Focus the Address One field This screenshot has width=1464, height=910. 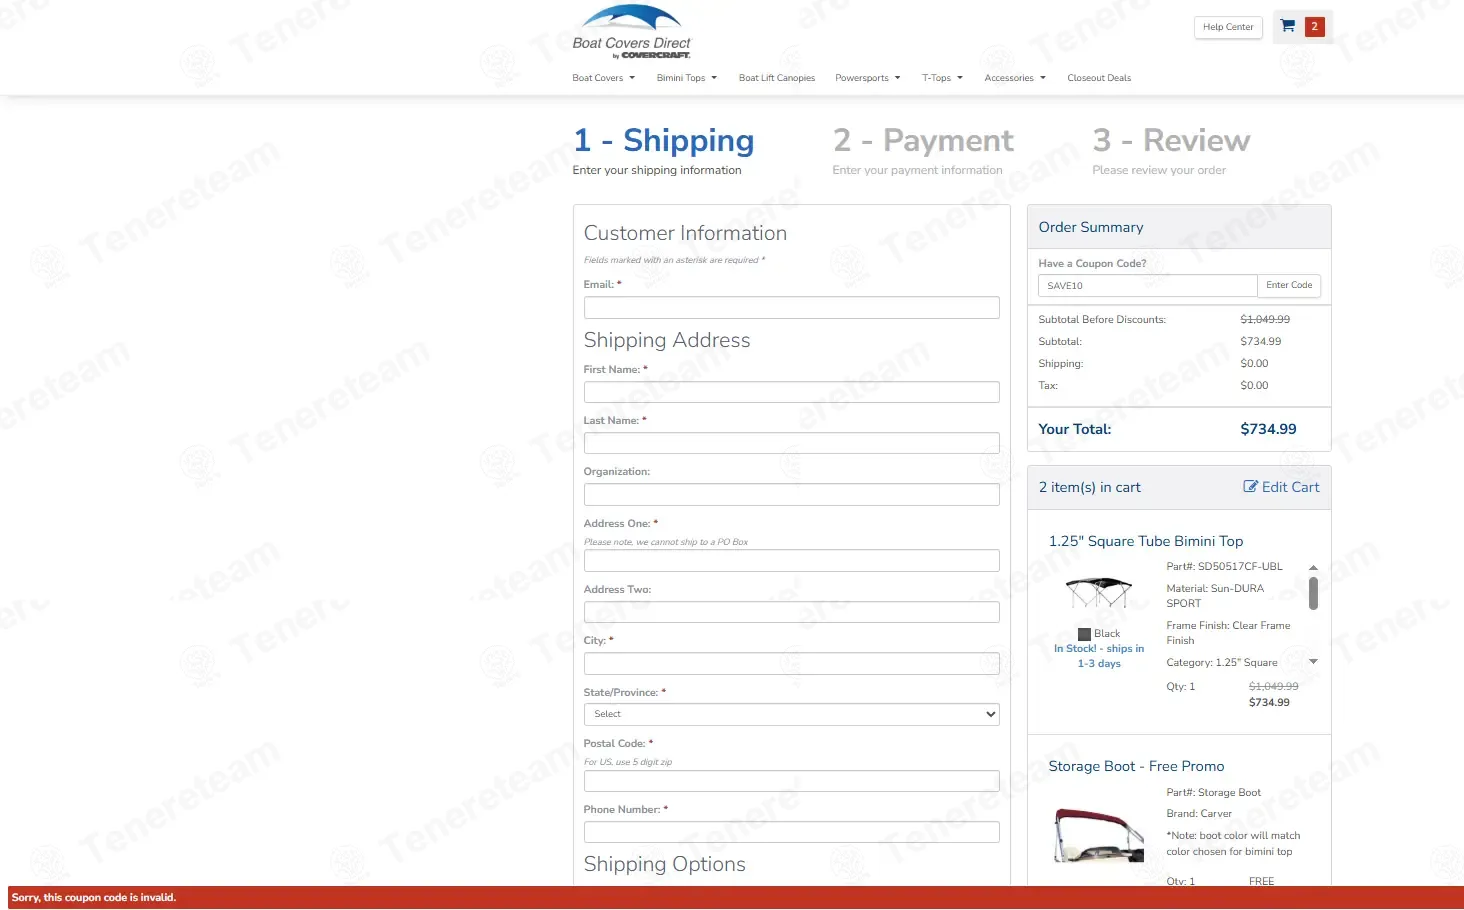click(791, 561)
